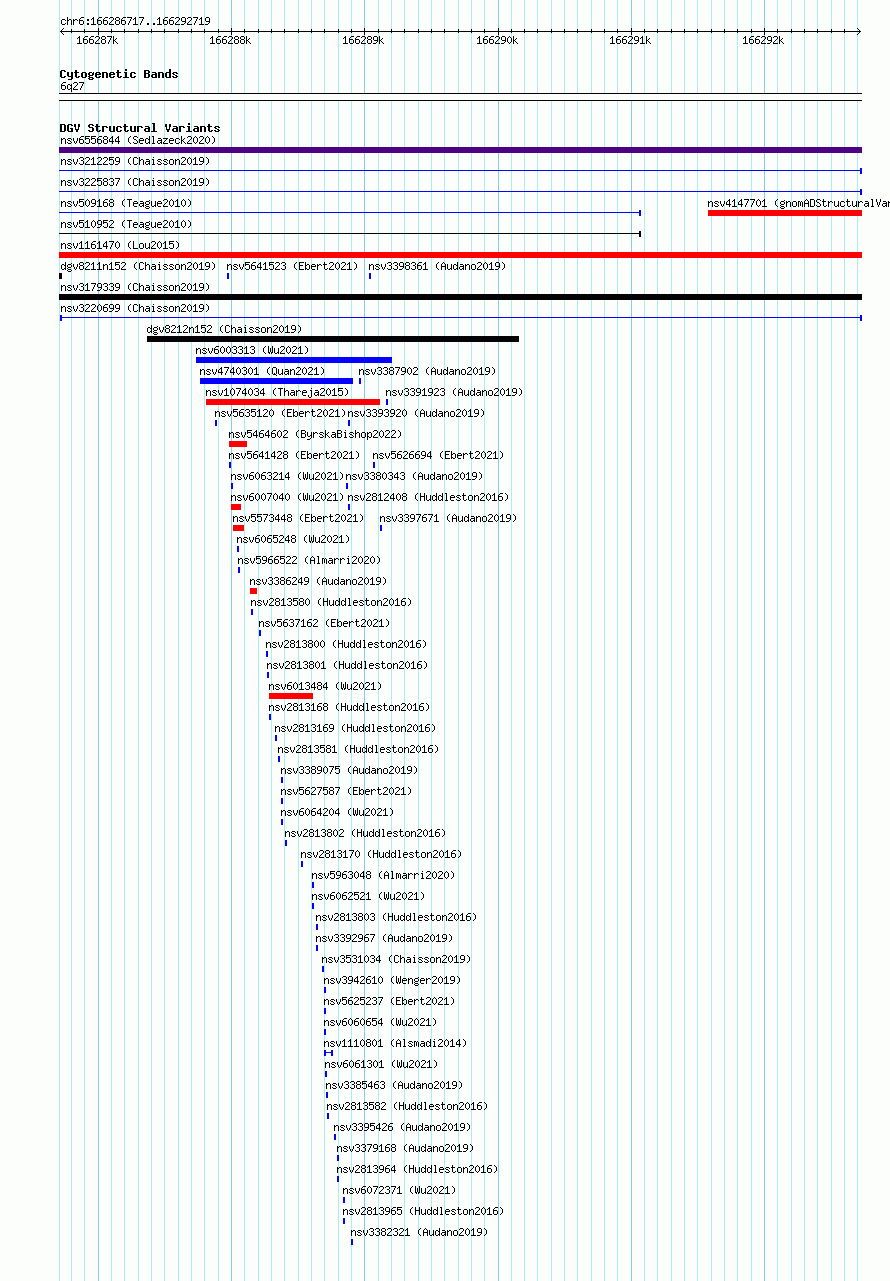Click nsv3382321 (Audano2019) label
Image resolution: width=890 pixels, height=1281 pixels.
[x=420, y=1232]
